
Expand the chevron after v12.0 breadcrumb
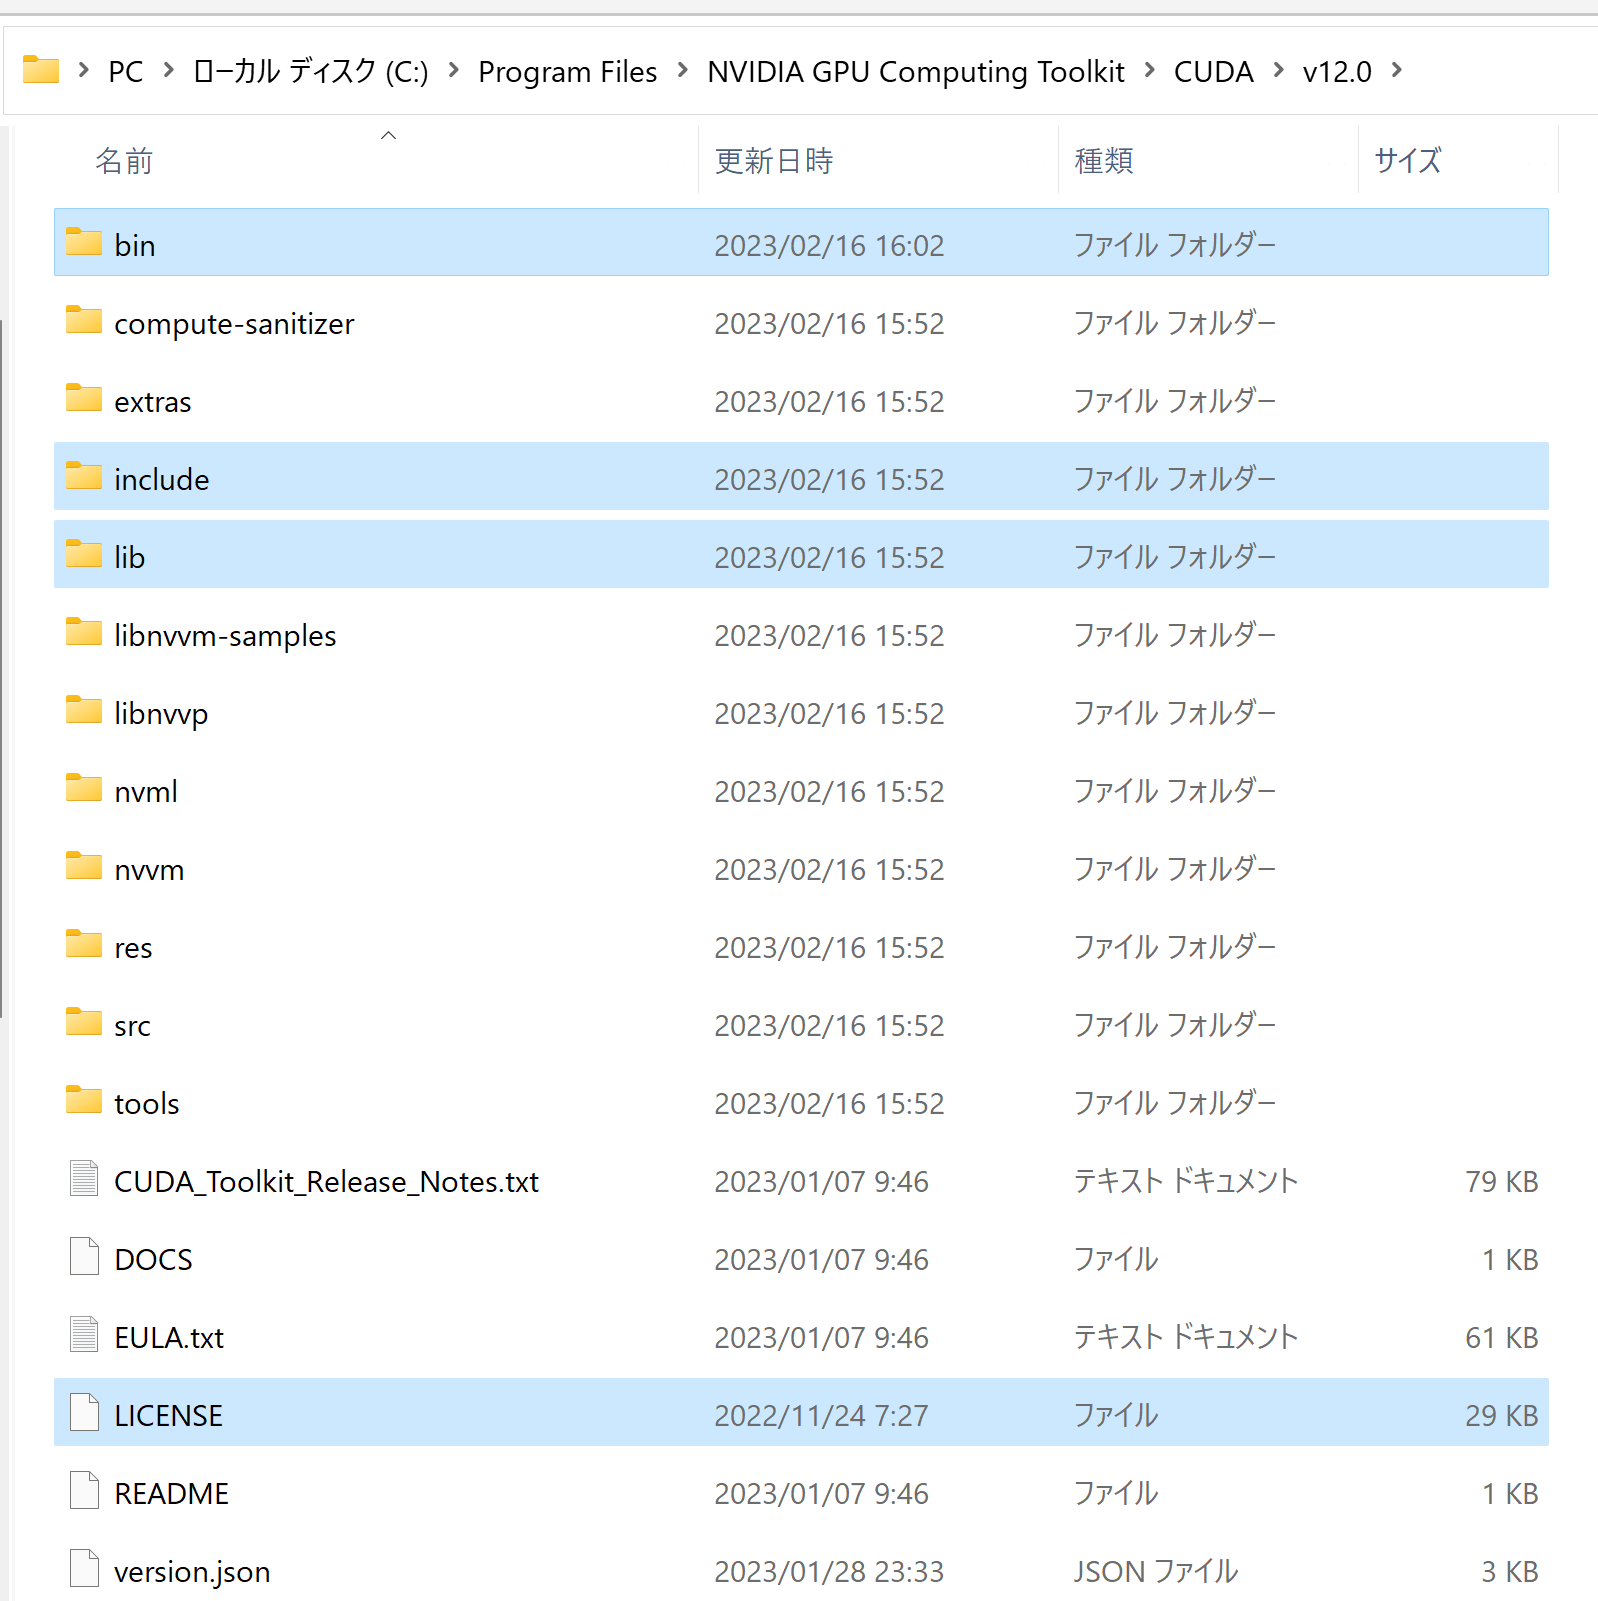click(x=1397, y=70)
